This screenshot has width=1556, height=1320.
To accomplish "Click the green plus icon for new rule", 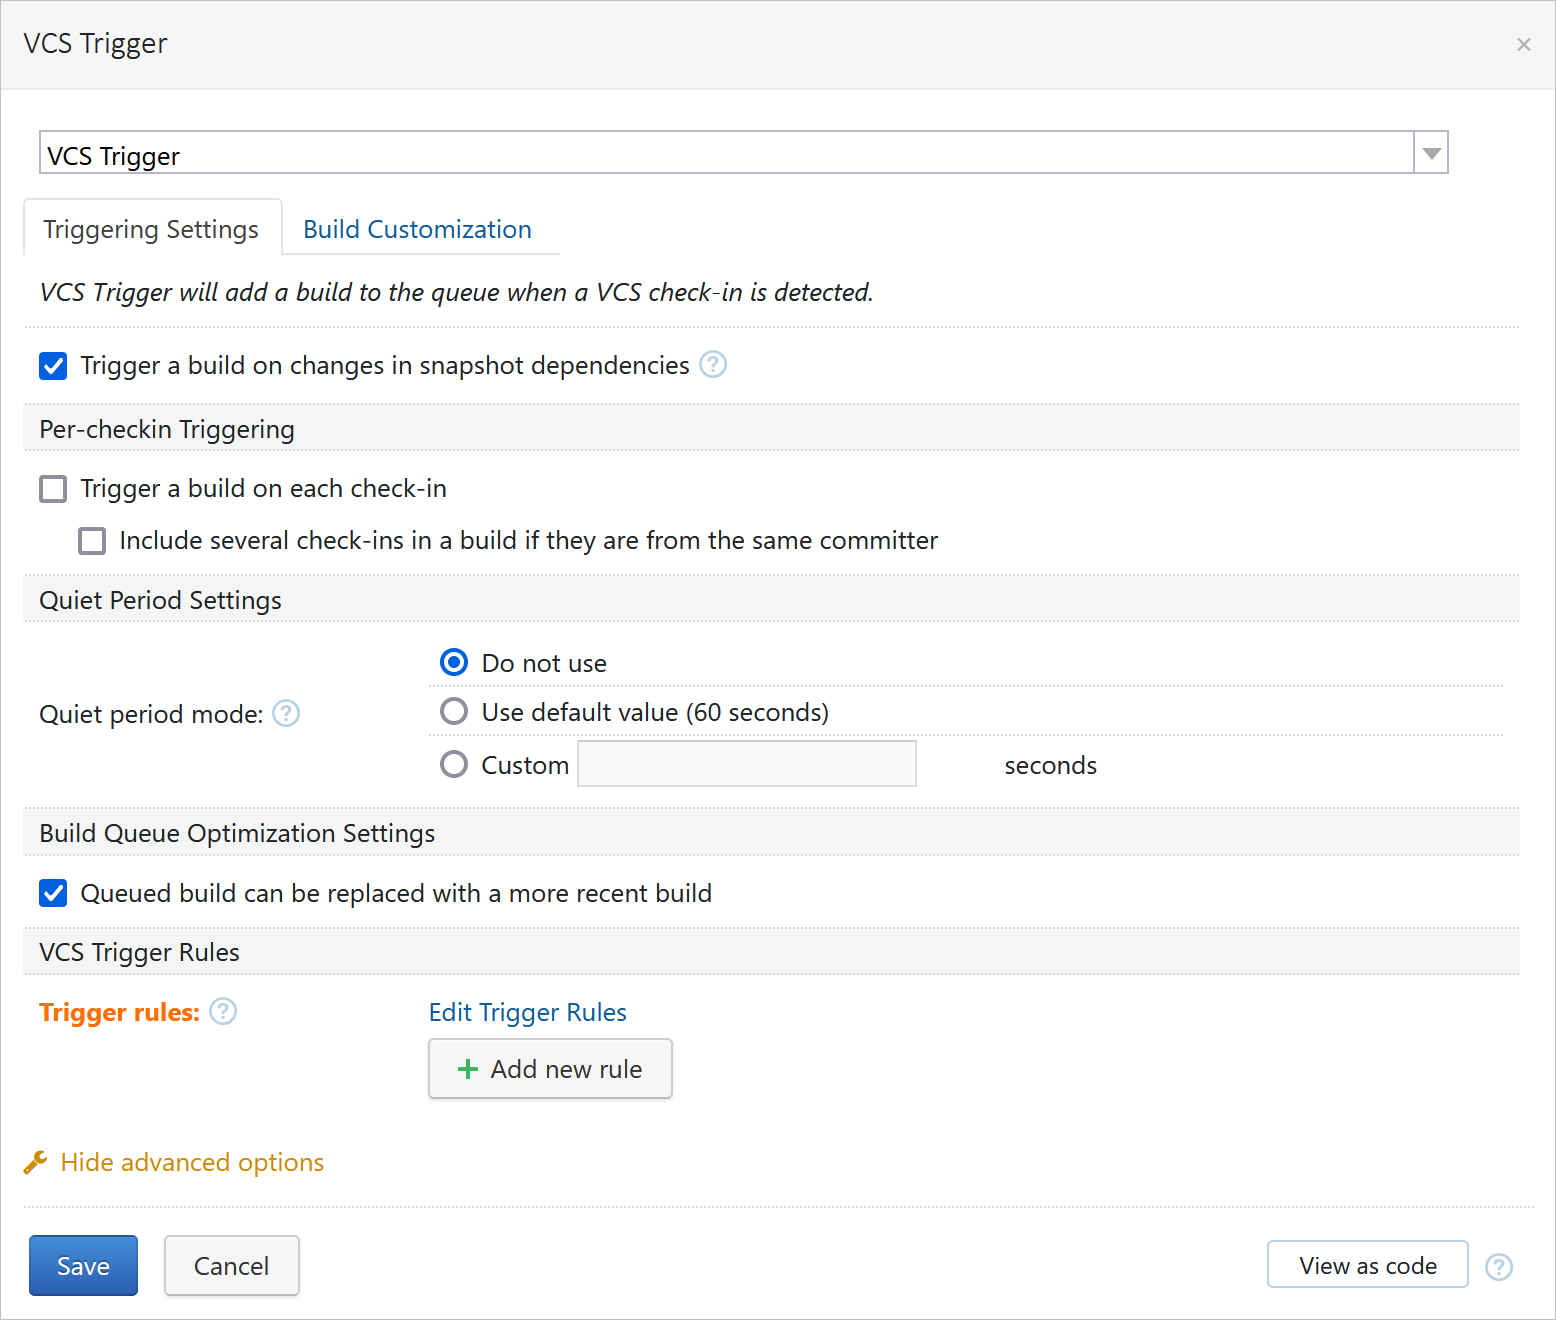I will [467, 1069].
